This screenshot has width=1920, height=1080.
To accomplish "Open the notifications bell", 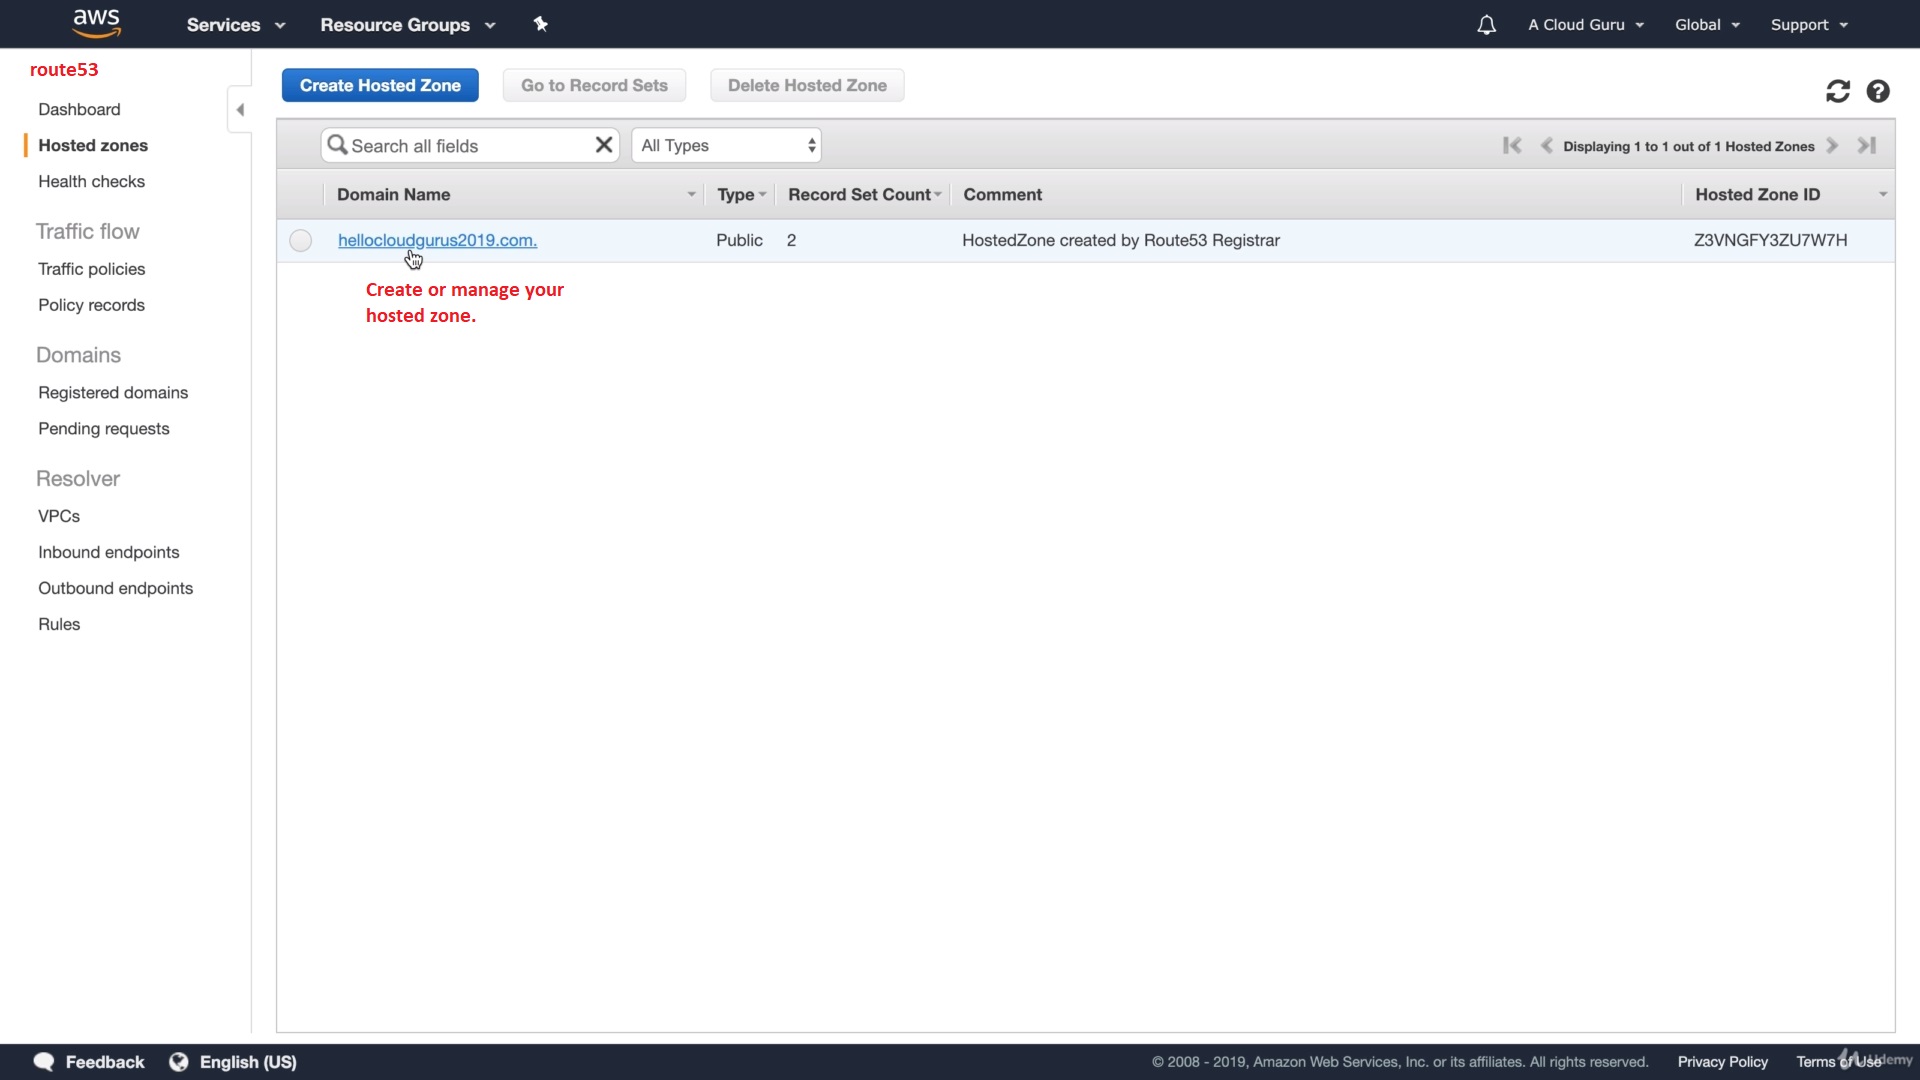I will click(x=1486, y=25).
